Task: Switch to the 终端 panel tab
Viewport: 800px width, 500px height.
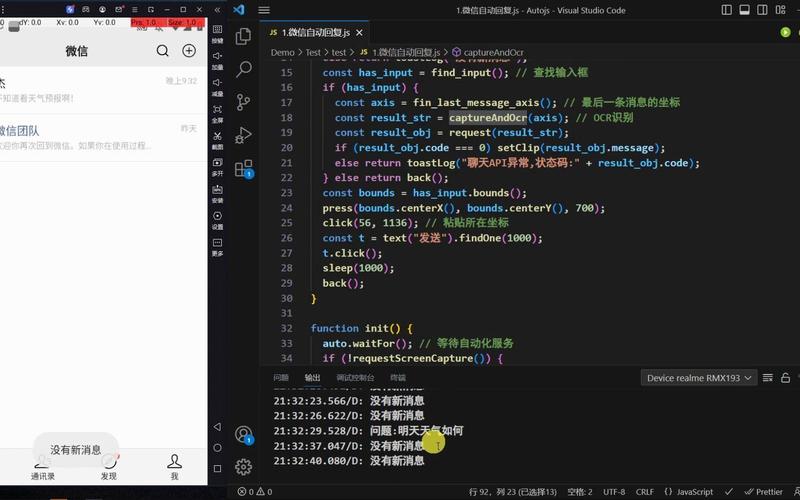Action: click(x=398, y=378)
